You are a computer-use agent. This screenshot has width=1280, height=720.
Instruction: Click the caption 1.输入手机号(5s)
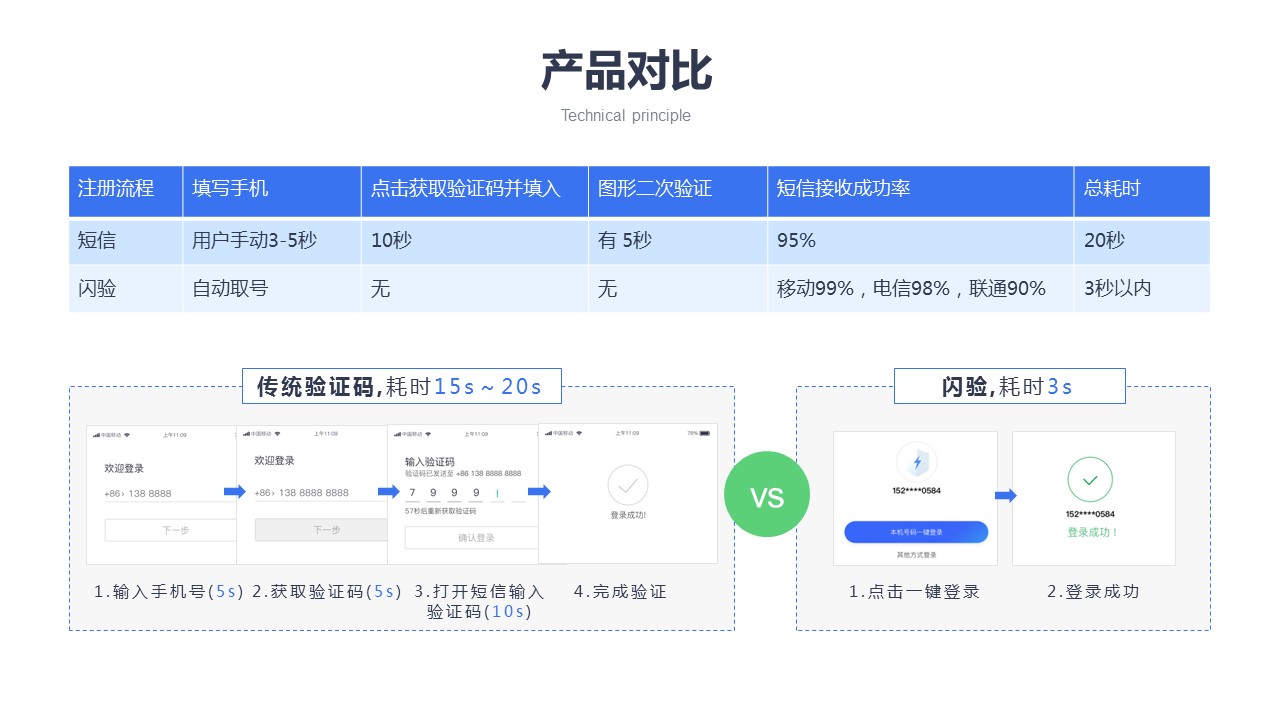tap(169, 591)
